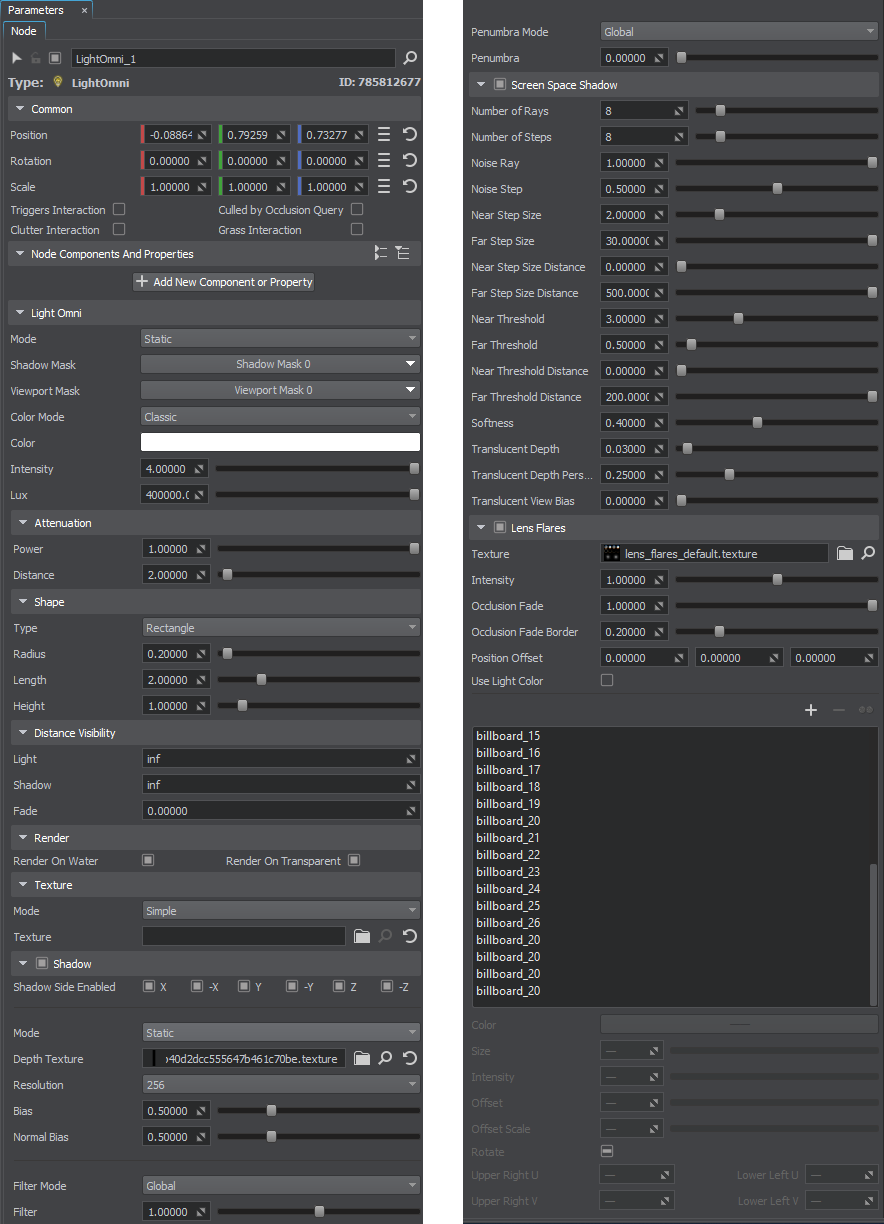The image size is (884, 1224).
Task: Open the Shadow Mask 0 dropdown
Action: [x=281, y=364]
